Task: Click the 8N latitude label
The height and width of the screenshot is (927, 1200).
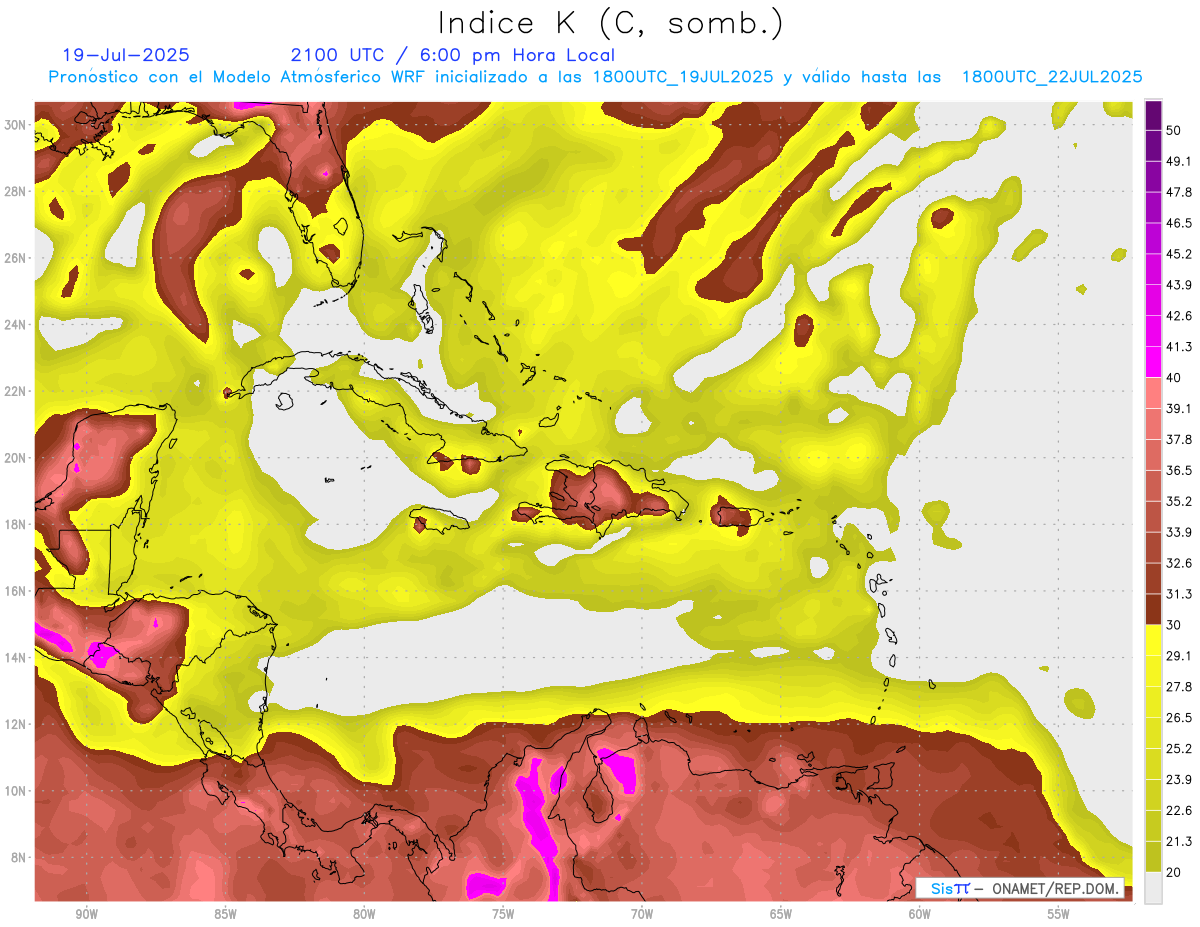Action: (x=20, y=858)
